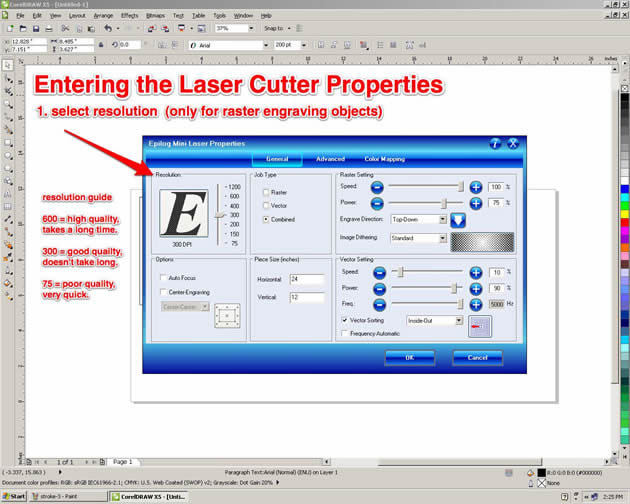Select the Vector job type option

point(266,205)
